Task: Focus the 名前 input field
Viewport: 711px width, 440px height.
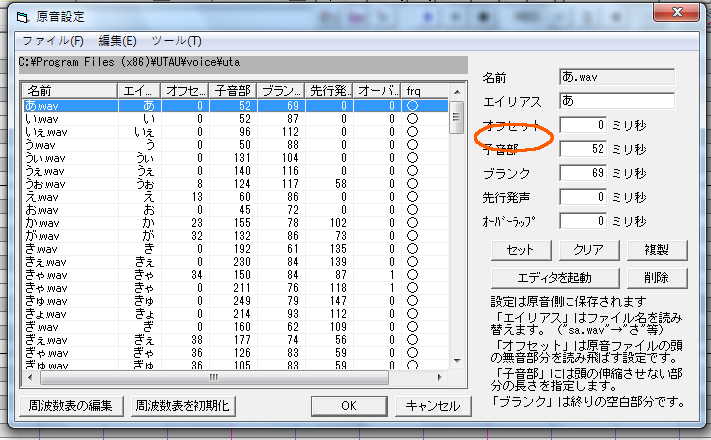Action: (x=617, y=77)
